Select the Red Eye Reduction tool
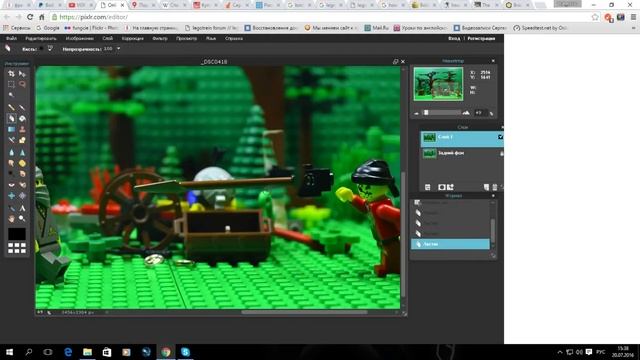This screenshot has width=640, height=360. click(11, 185)
